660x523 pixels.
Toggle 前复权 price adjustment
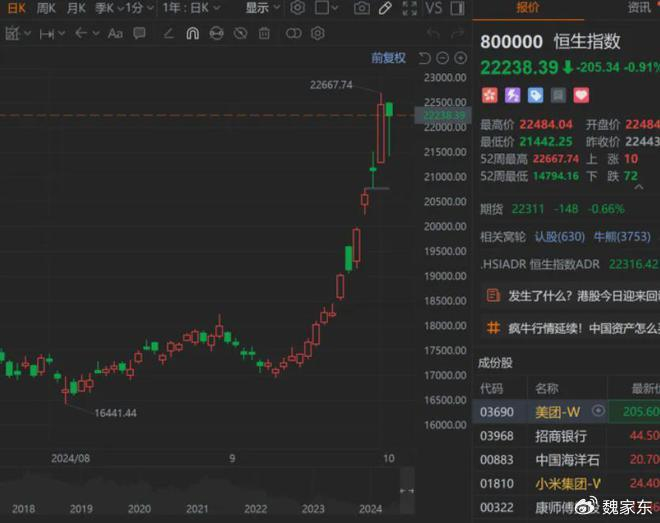click(x=388, y=58)
